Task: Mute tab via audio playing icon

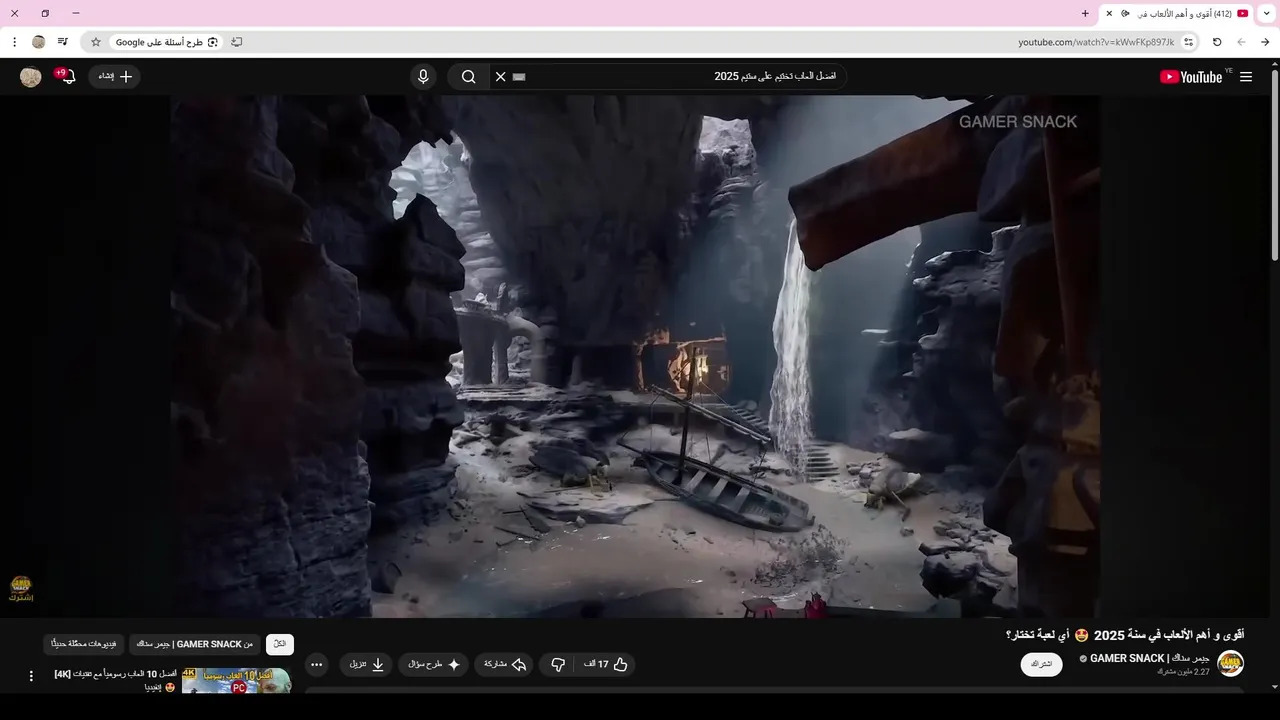Action: [1125, 14]
